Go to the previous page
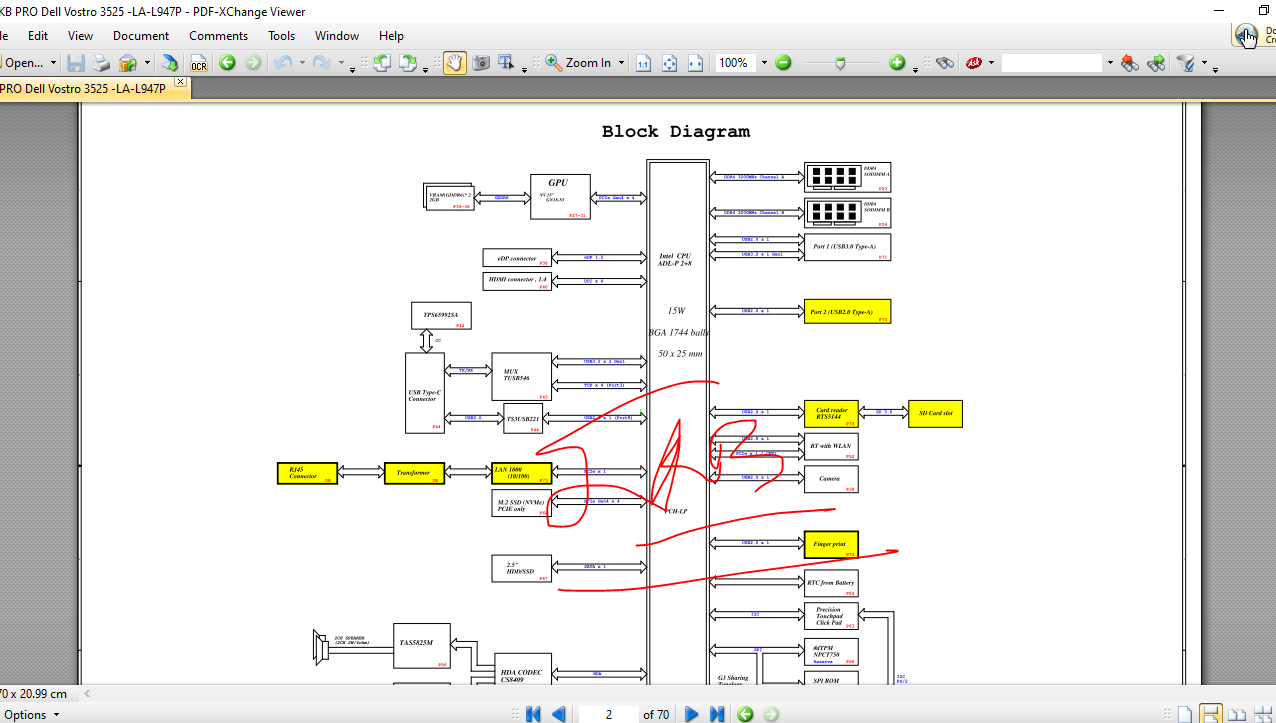The width and height of the screenshot is (1276, 723). [559, 714]
